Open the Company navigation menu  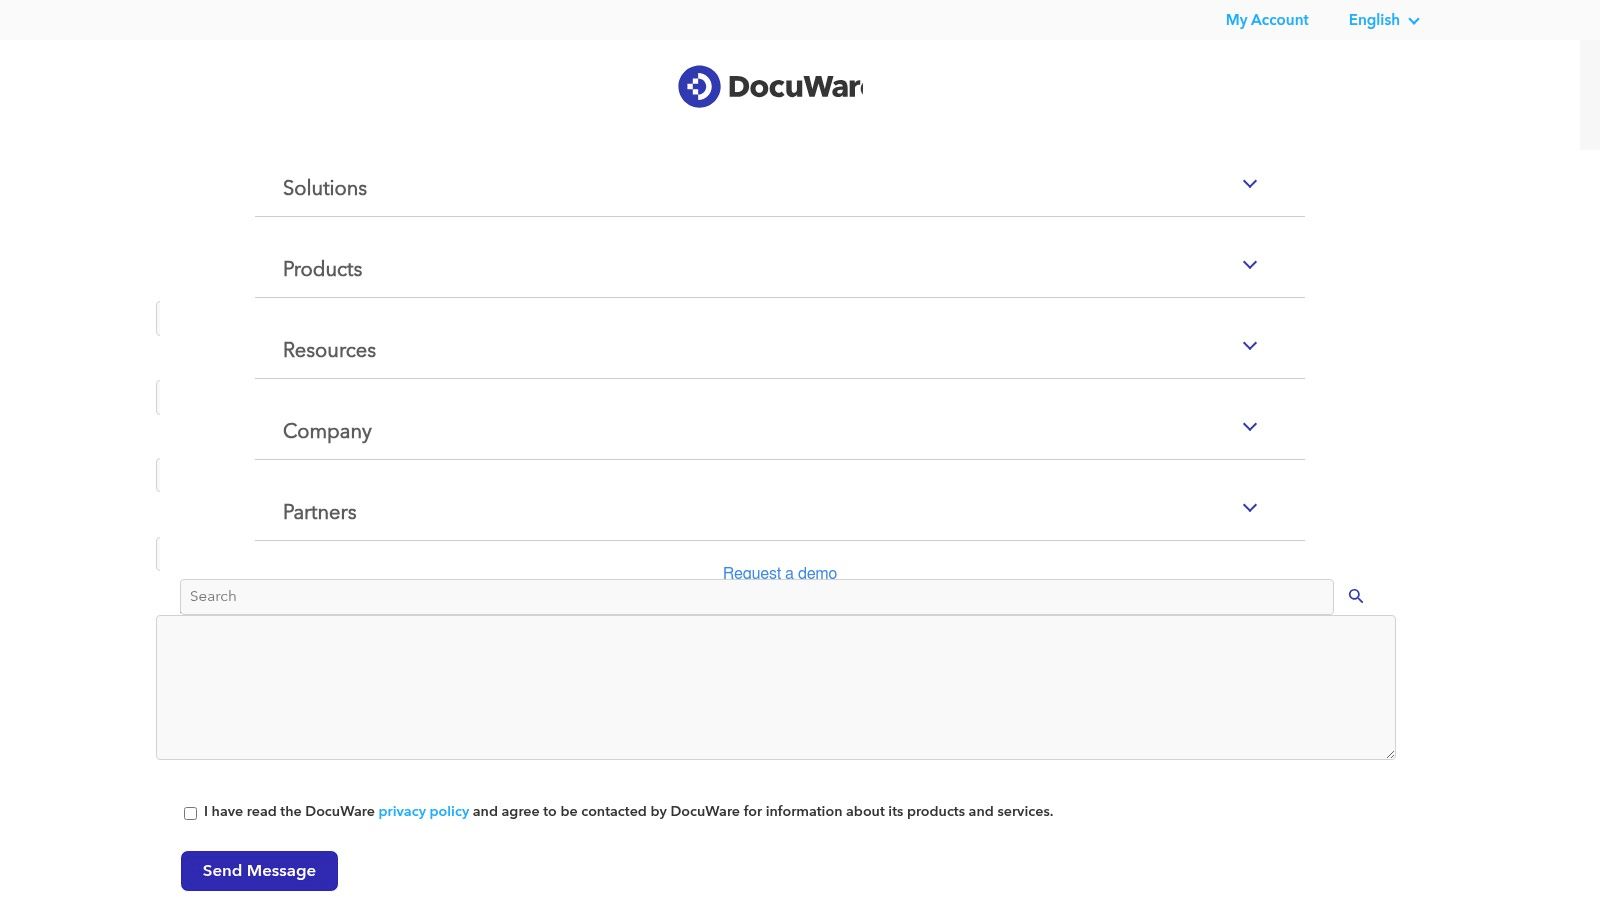327,431
